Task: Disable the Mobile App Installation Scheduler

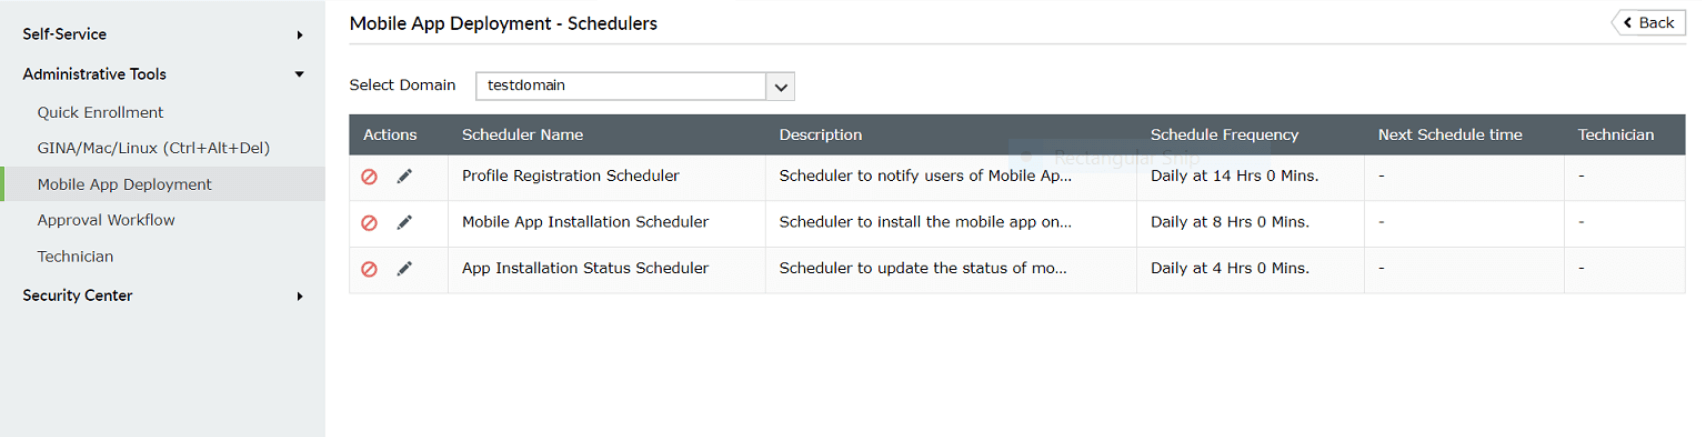Action: (369, 223)
